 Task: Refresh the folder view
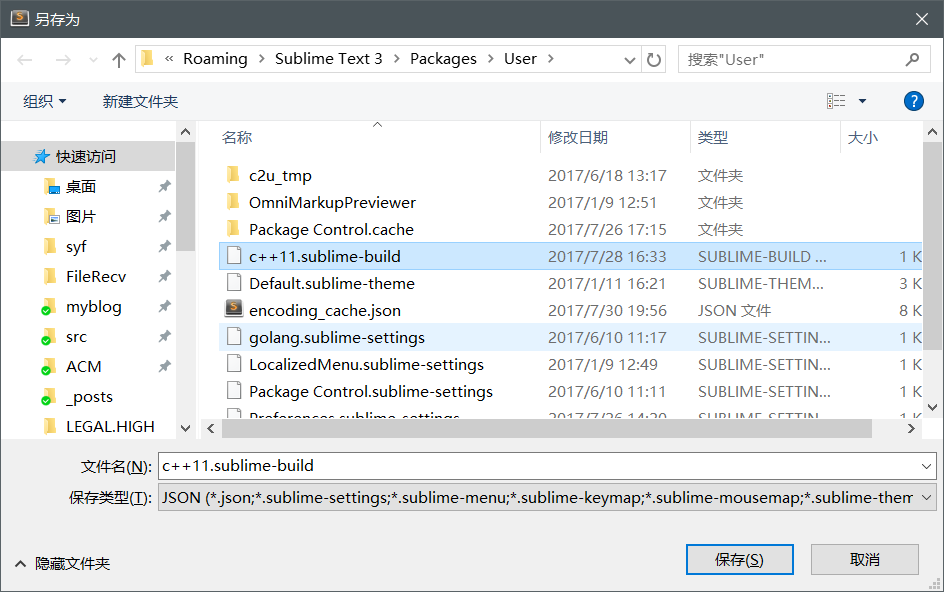(655, 59)
